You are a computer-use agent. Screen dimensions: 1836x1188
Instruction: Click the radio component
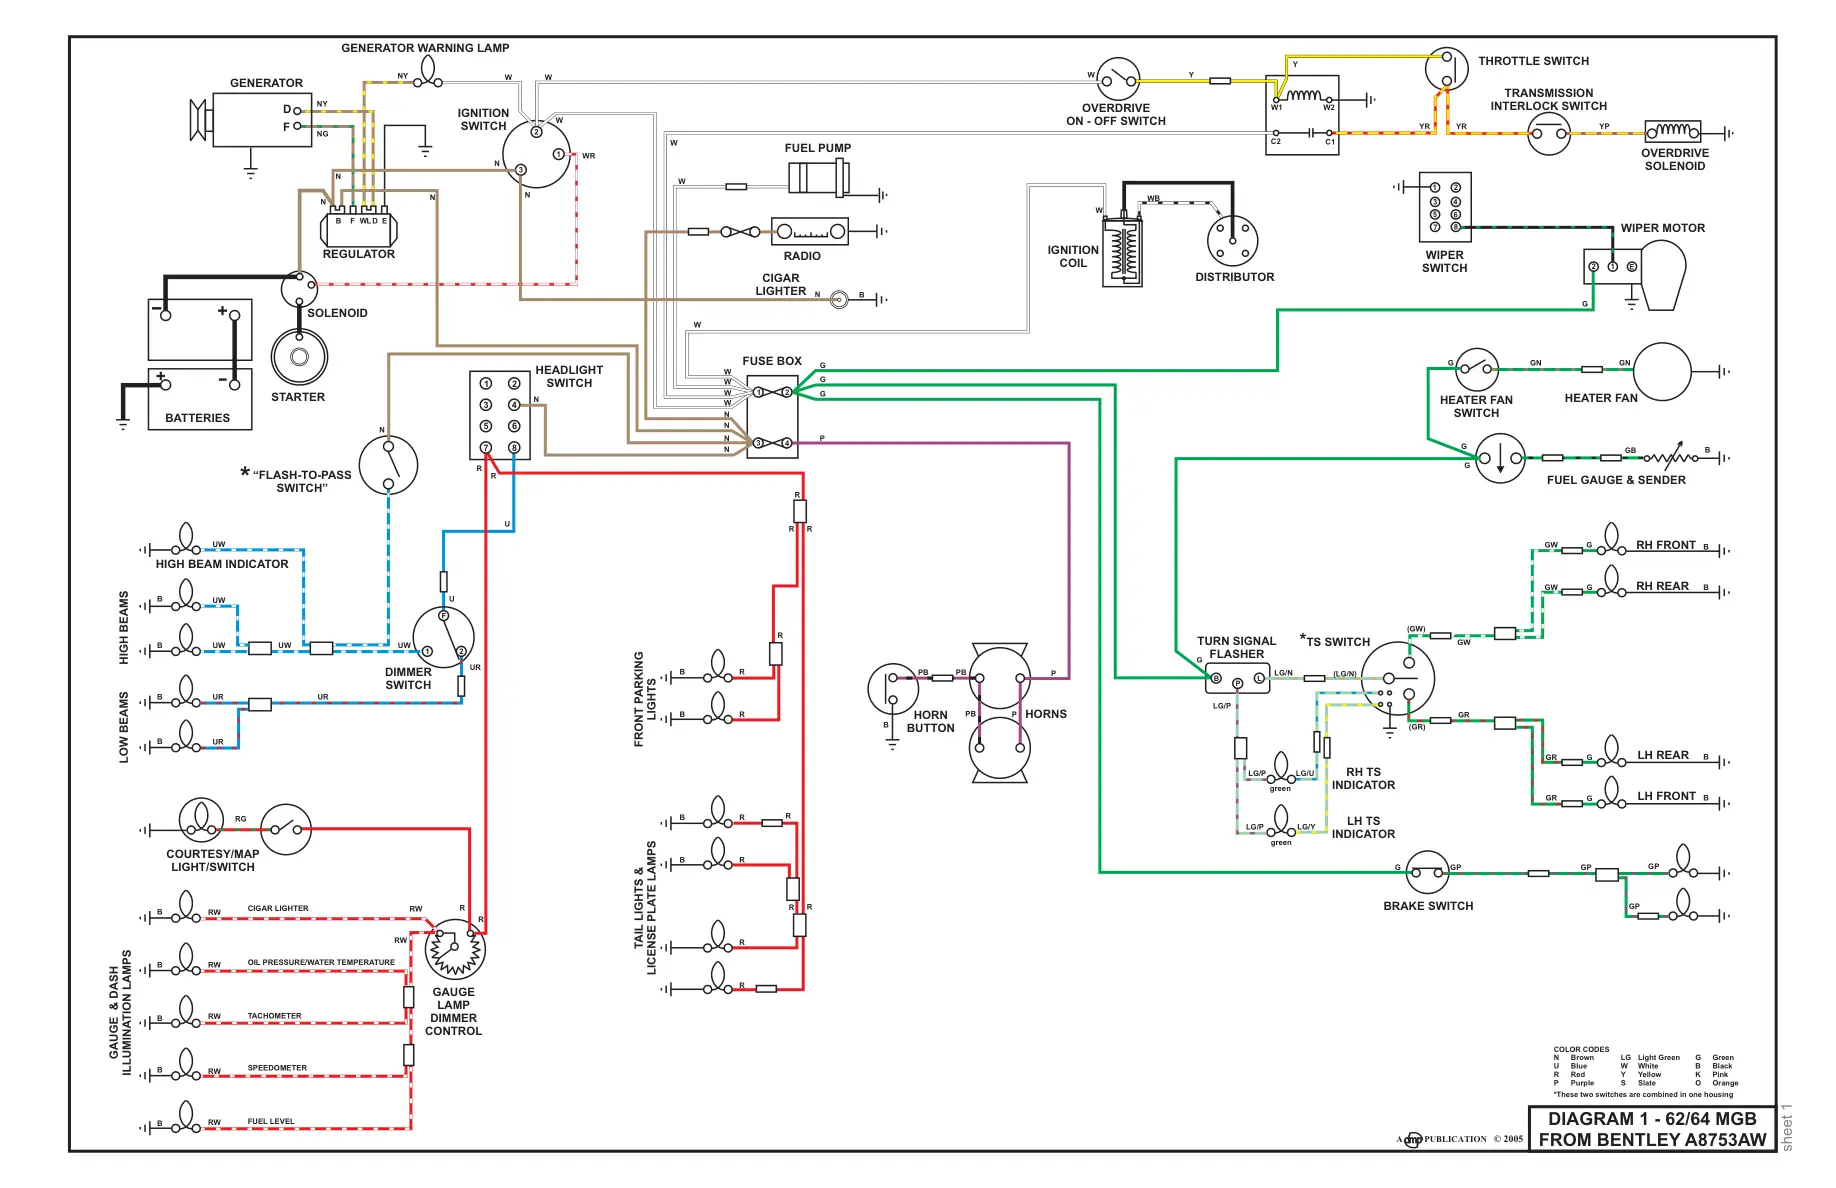click(x=810, y=231)
